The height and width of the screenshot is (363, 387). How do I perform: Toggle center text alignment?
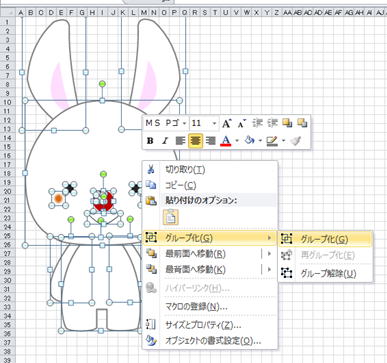[x=195, y=141]
